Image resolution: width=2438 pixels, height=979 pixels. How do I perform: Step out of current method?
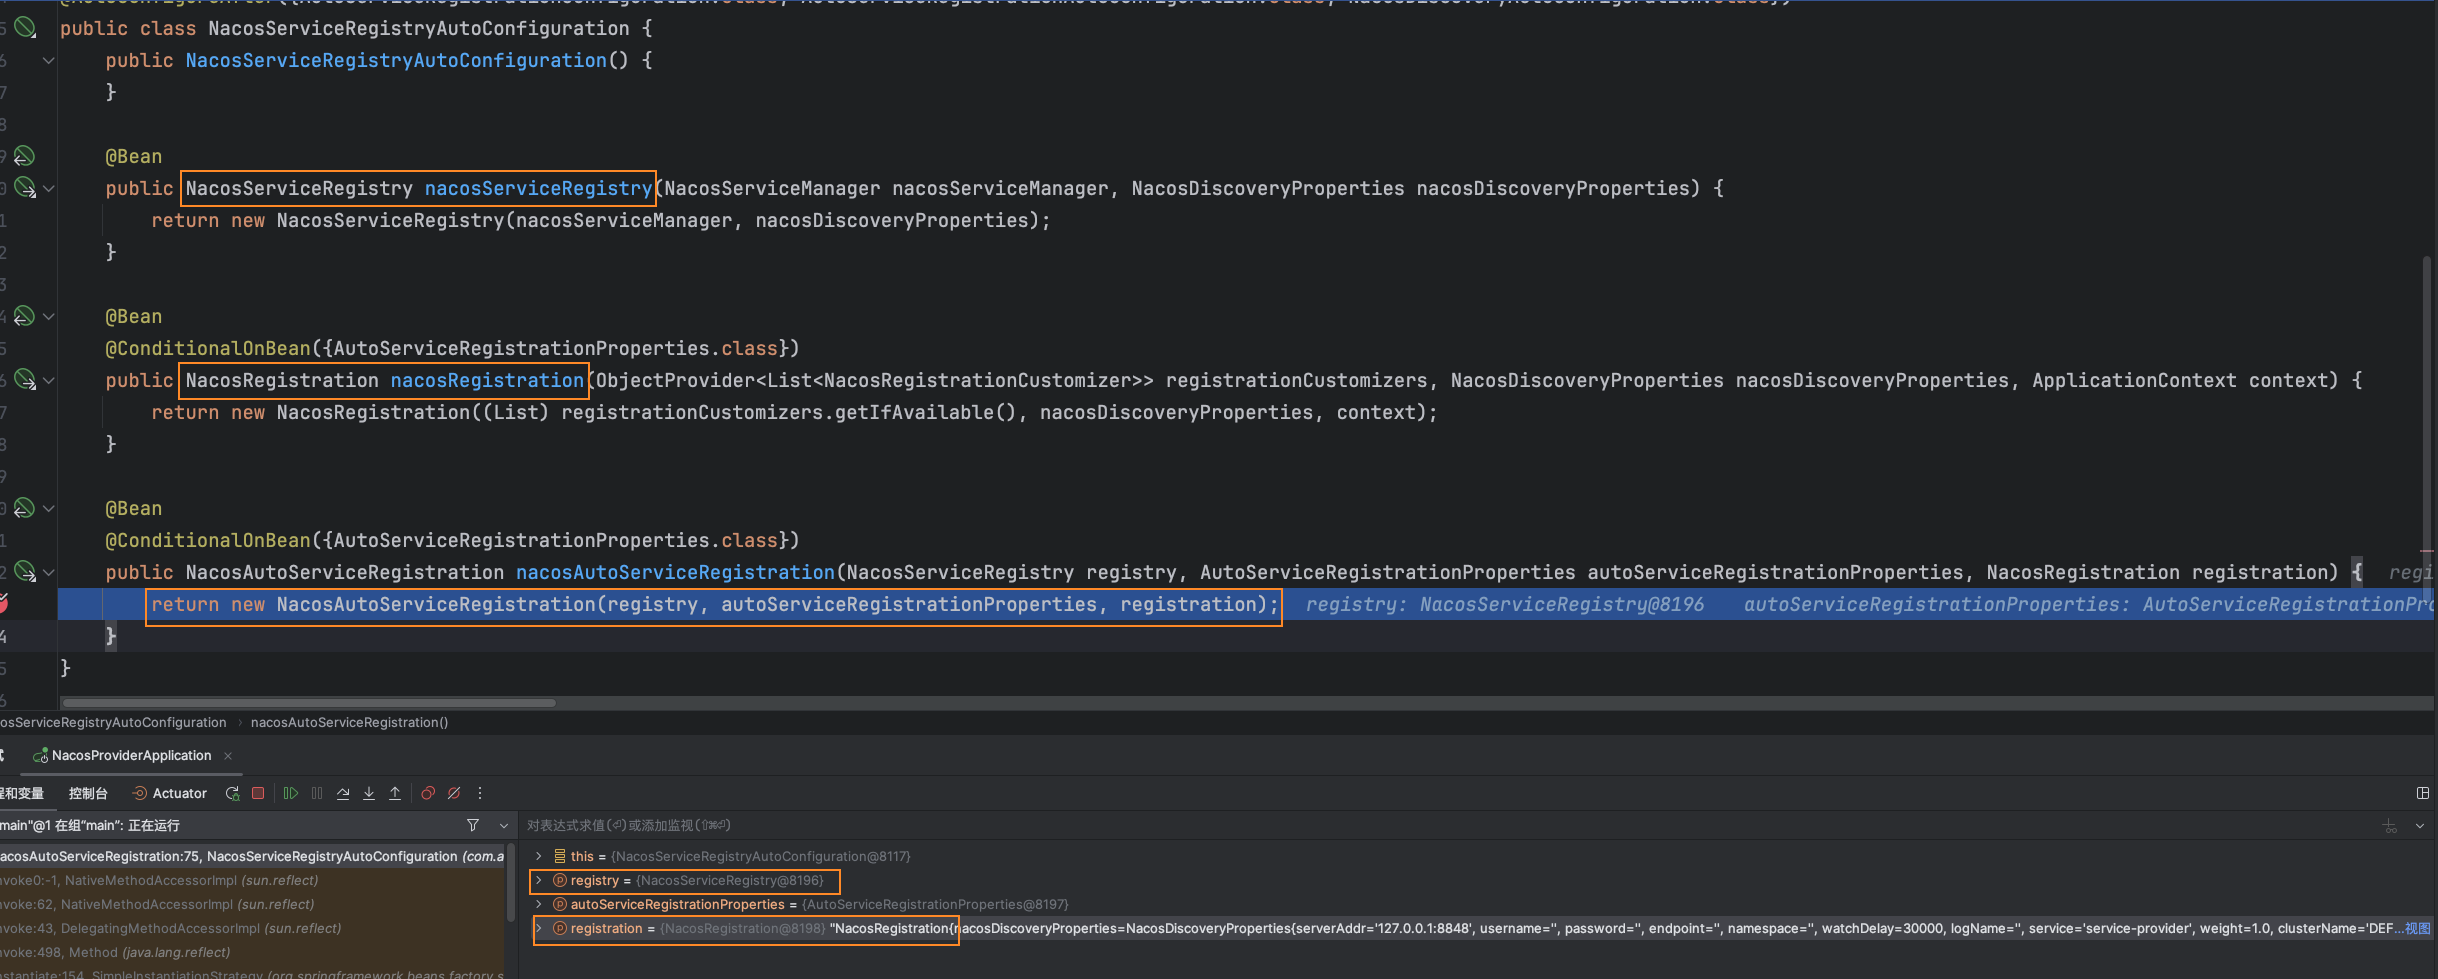point(395,793)
